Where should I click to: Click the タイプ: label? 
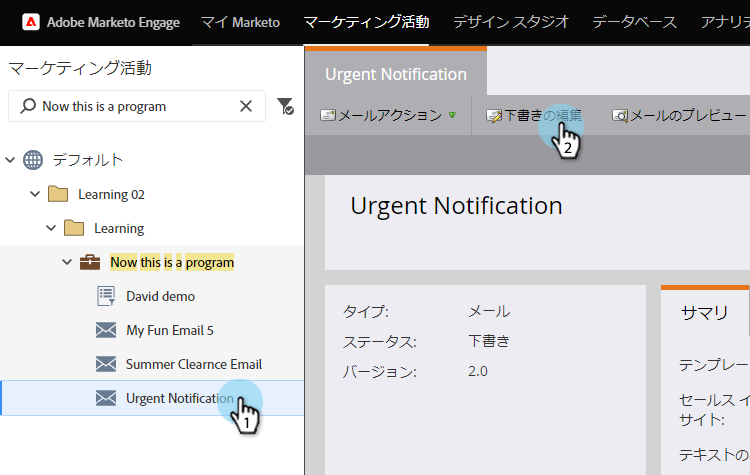[x=366, y=311]
